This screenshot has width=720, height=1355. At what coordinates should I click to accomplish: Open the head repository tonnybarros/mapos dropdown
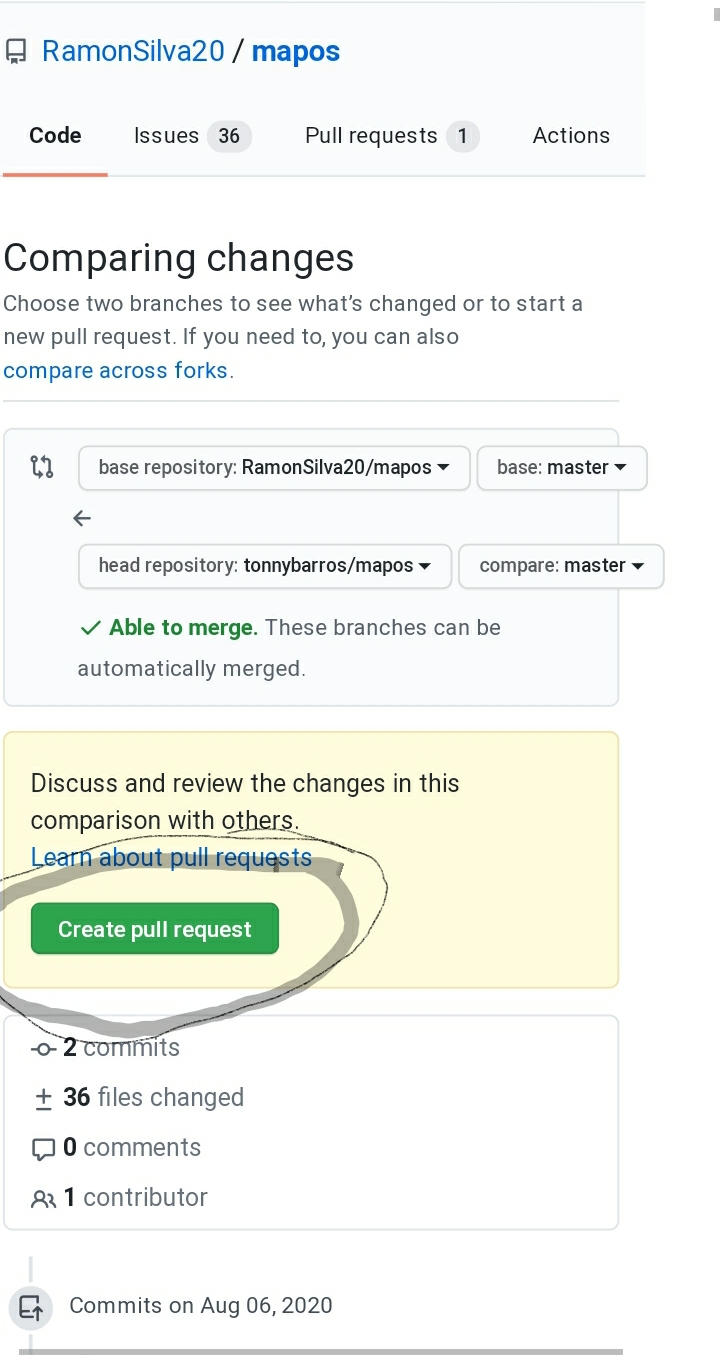pos(263,566)
